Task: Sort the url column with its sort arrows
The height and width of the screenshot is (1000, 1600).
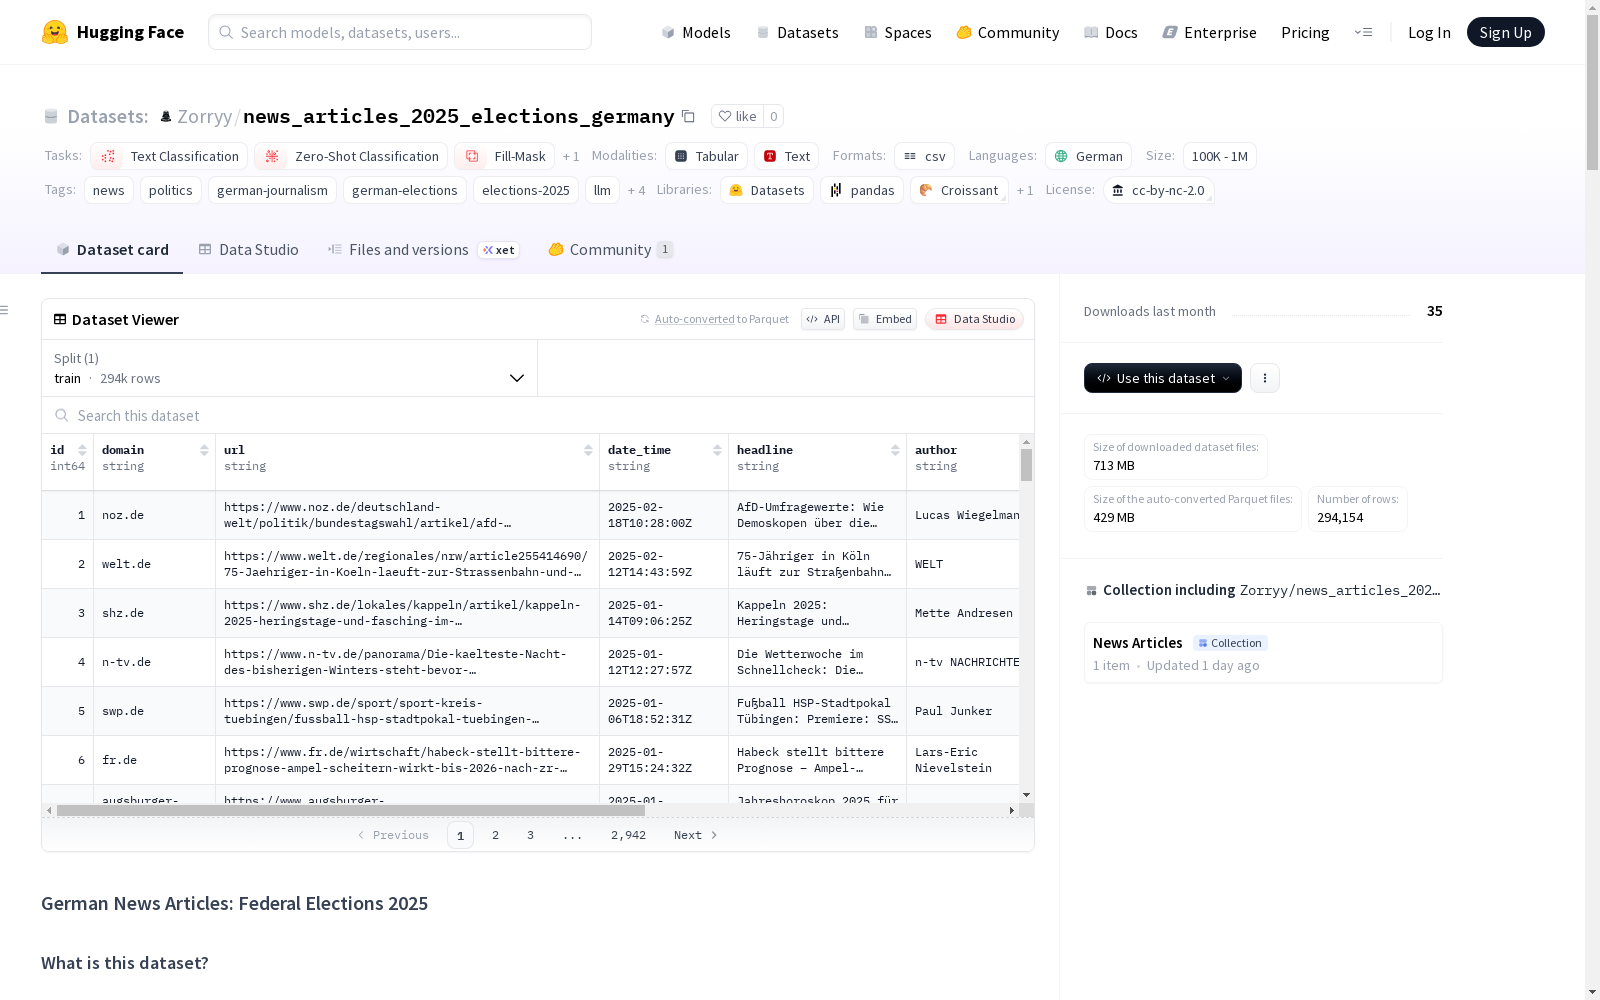Action: click(588, 450)
